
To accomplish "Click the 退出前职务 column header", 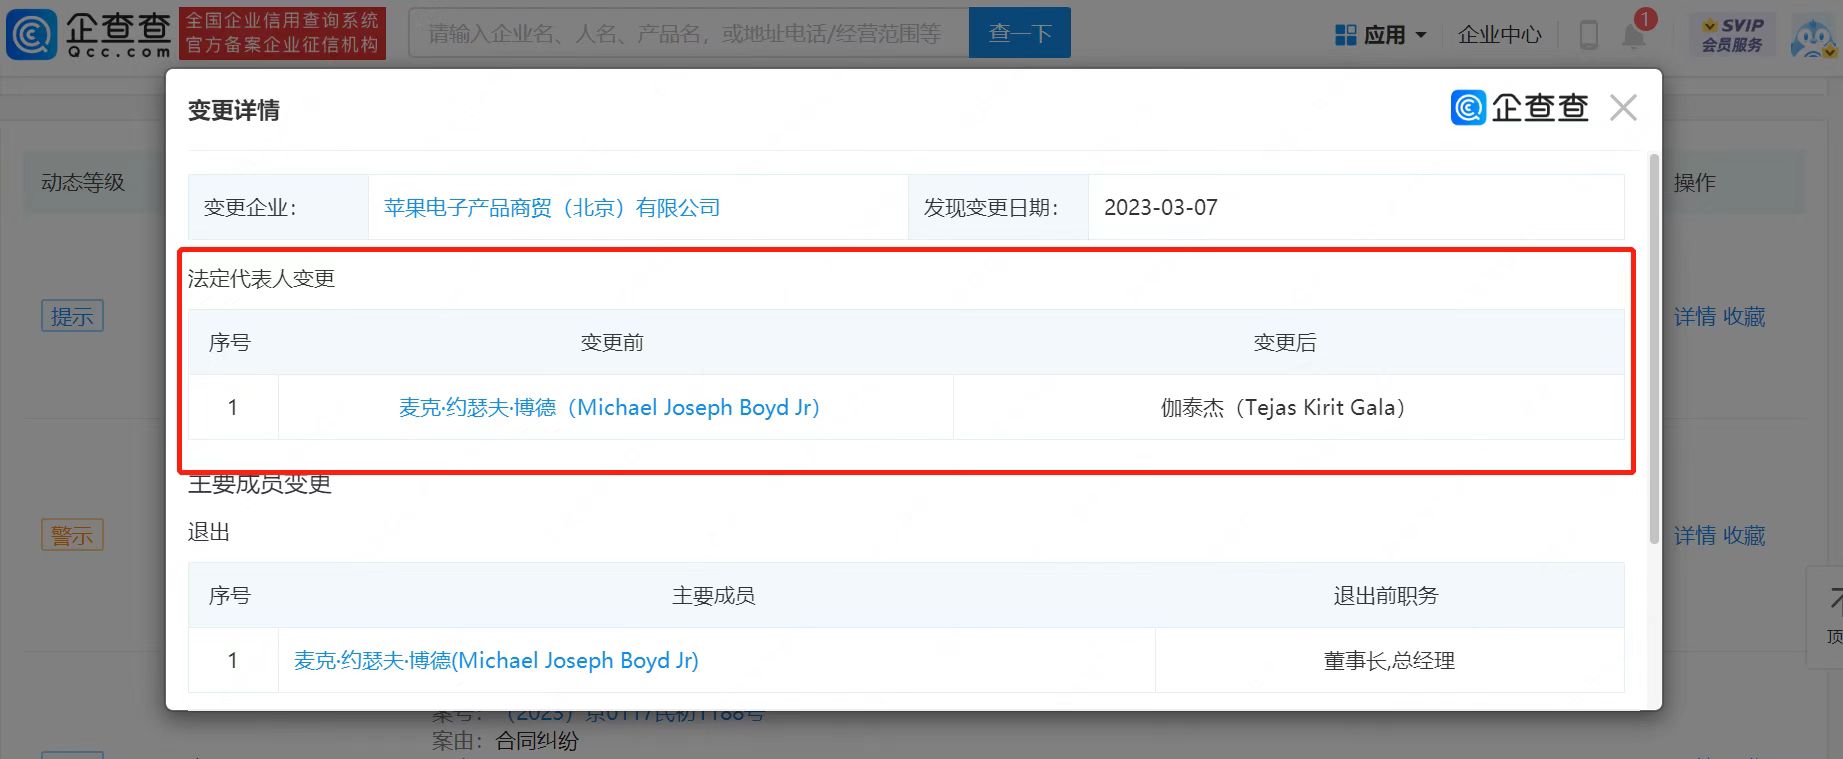I will pyautogui.click(x=1385, y=595).
